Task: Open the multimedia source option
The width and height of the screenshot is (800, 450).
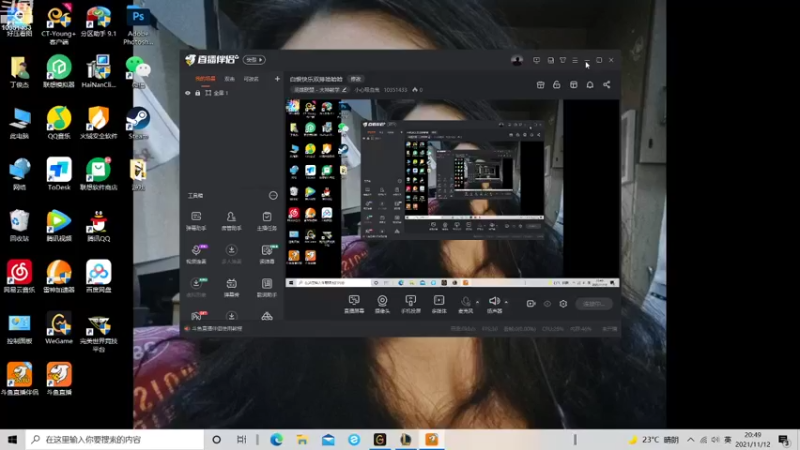Action: pos(439,304)
